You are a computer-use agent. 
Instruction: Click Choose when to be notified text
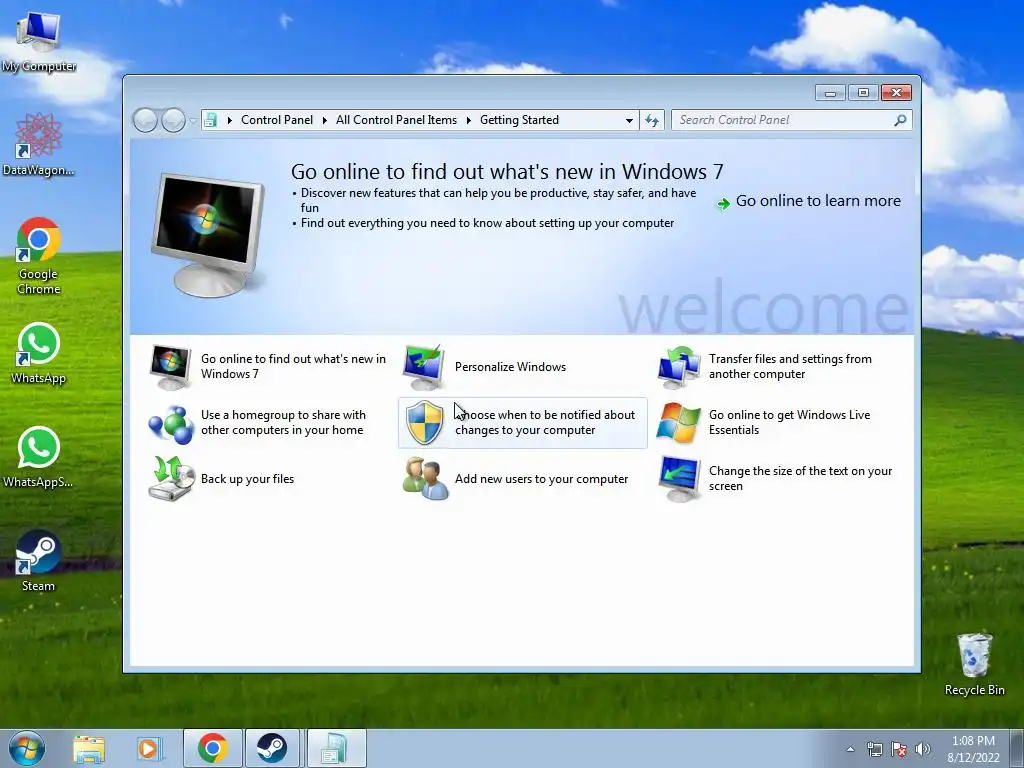[x=545, y=423]
